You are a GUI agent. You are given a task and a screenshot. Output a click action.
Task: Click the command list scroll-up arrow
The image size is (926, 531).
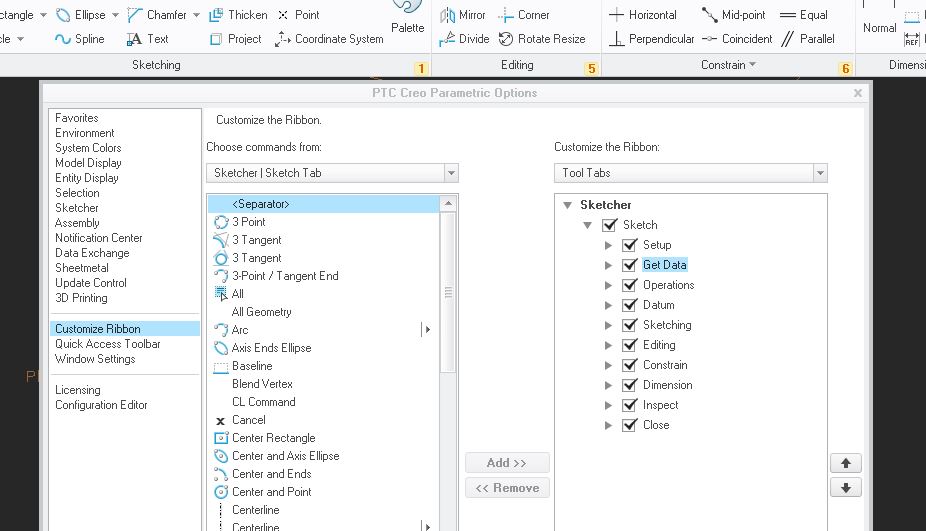[x=448, y=204]
